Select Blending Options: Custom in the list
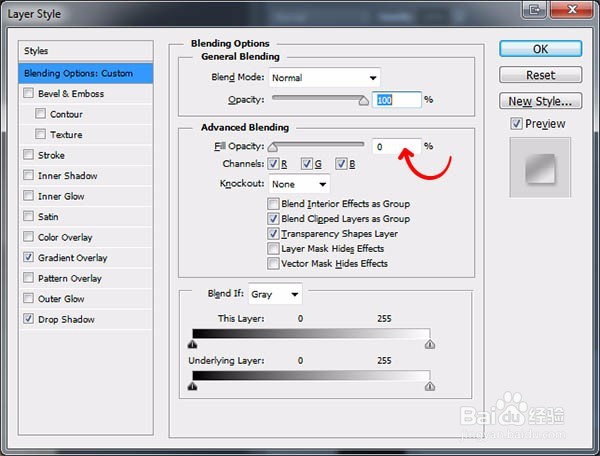The height and width of the screenshot is (456, 600). tap(86, 73)
